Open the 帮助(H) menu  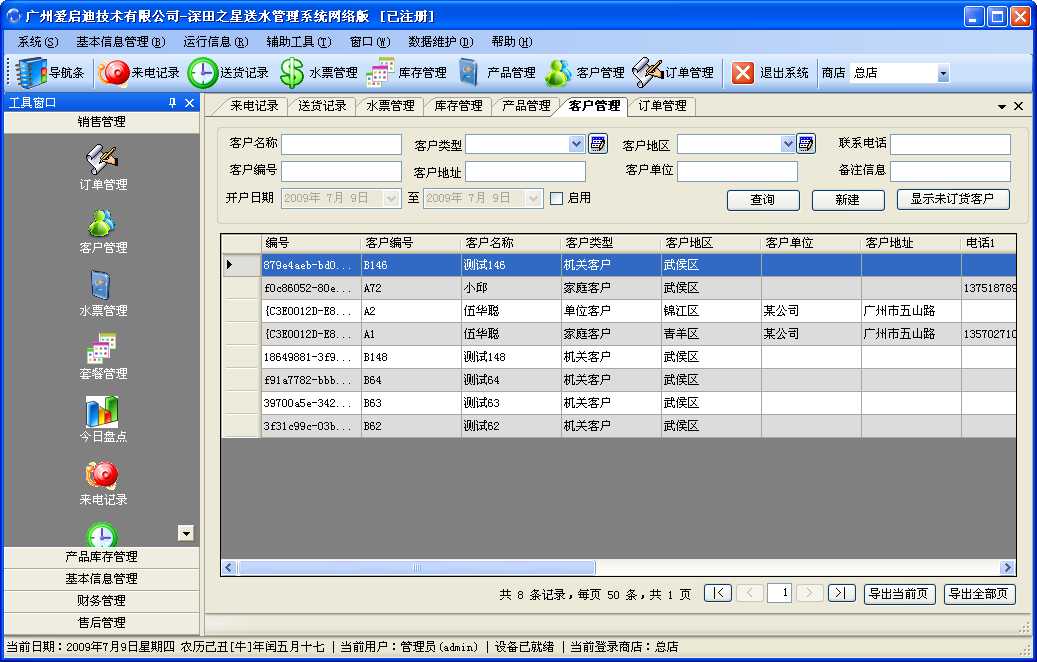point(511,42)
